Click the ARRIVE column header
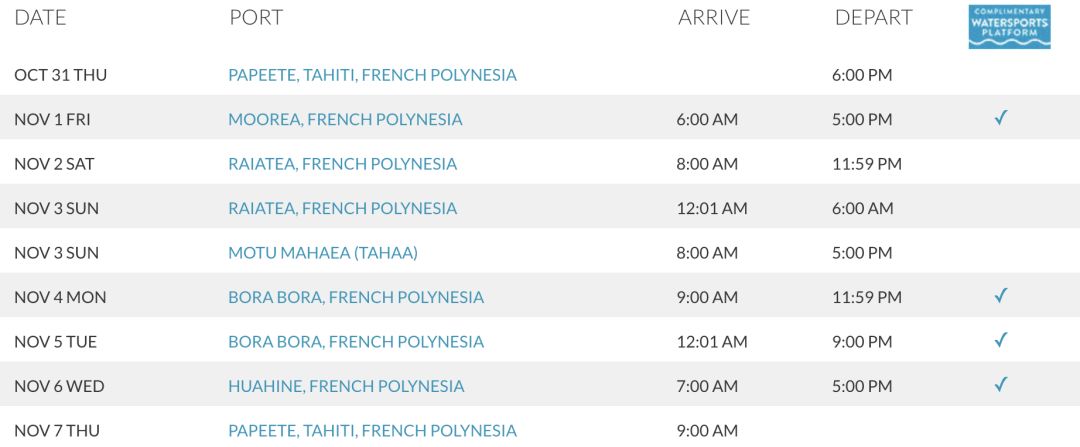1080x447 pixels. pos(714,18)
